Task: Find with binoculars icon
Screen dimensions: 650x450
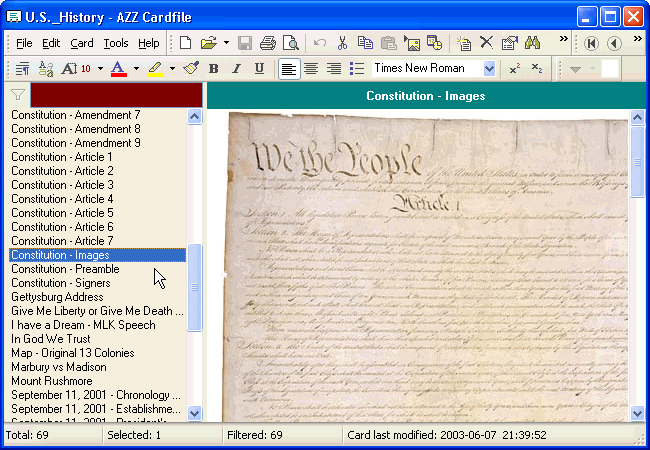Action: [532, 43]
